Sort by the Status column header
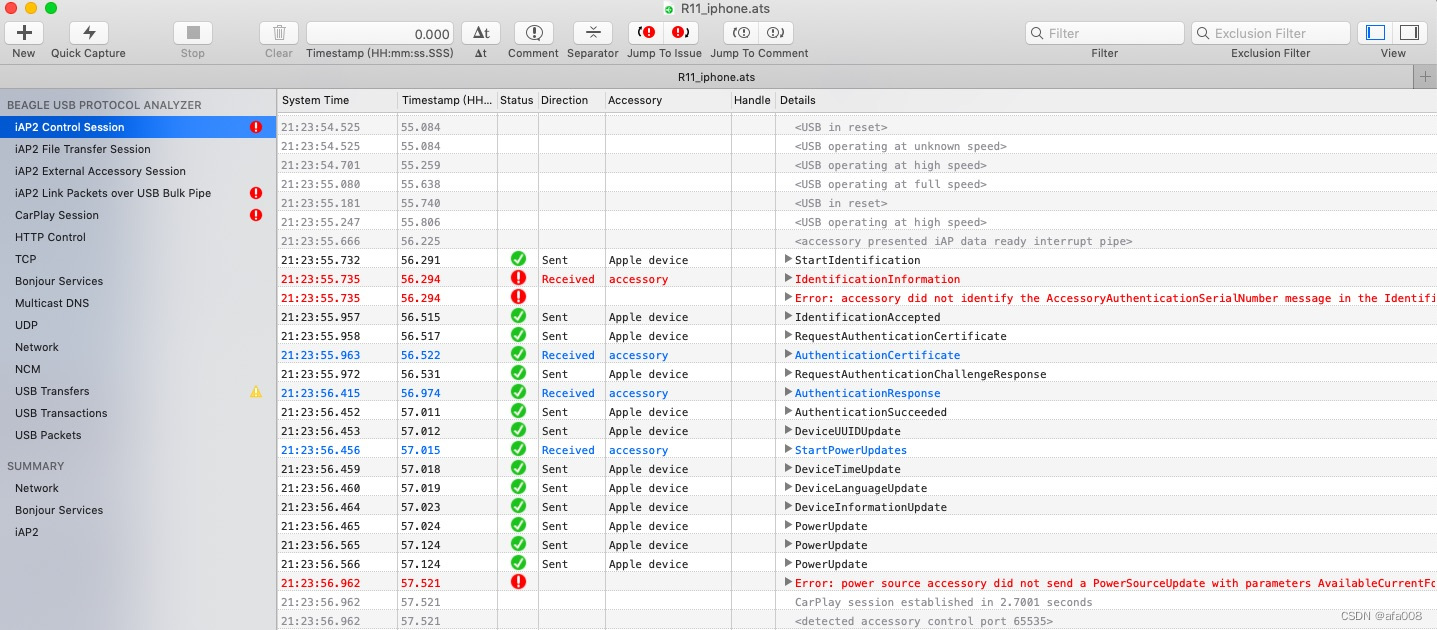The image size is (1437, 630). pos(517,100)
